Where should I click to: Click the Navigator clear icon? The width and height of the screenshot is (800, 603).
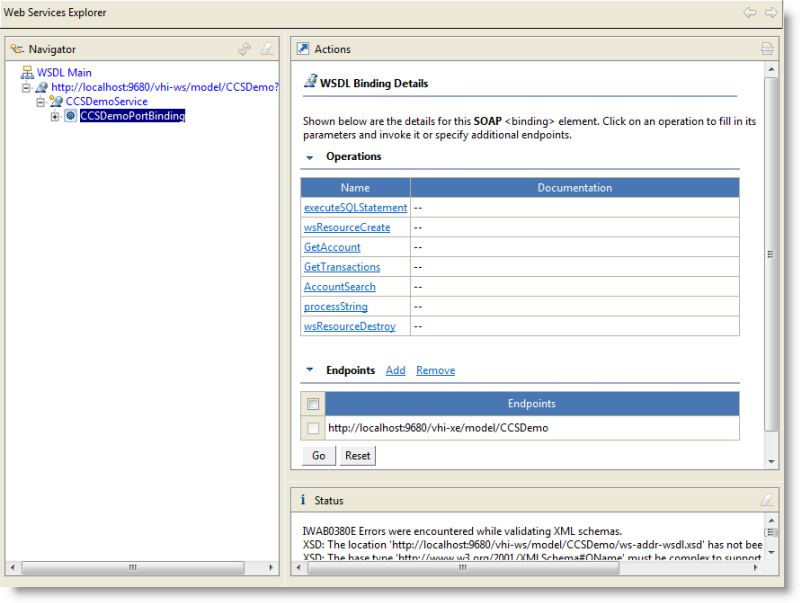pyautogui.click(x=266, y=49)
